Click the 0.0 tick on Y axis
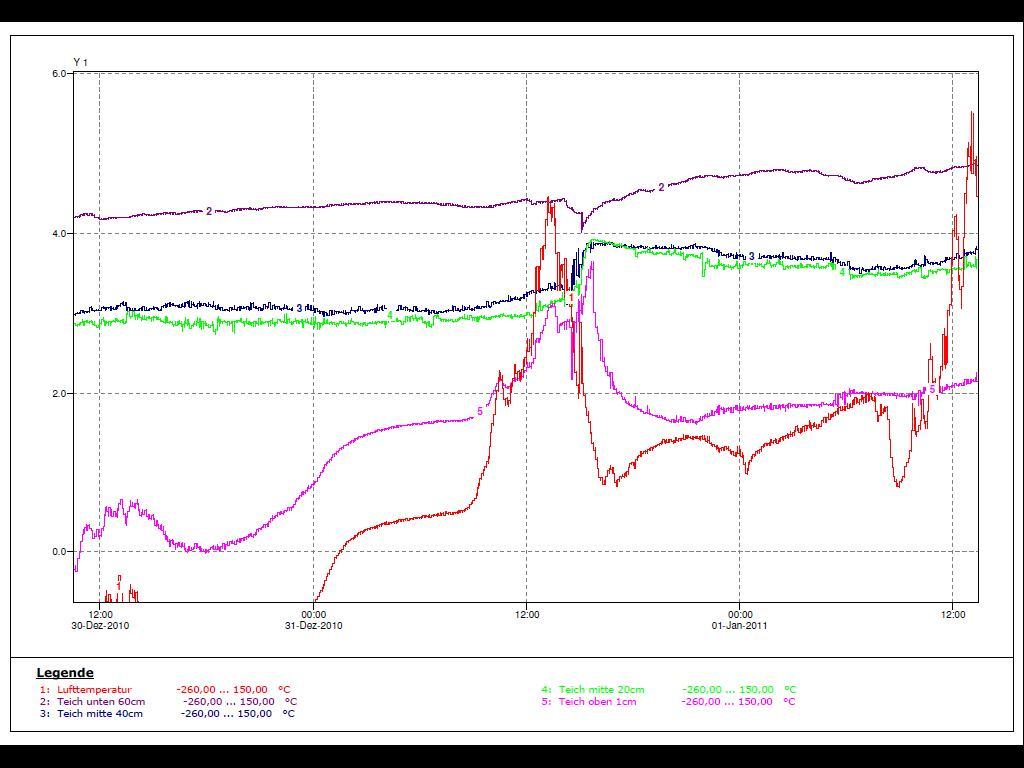 (x=58, y=552)
